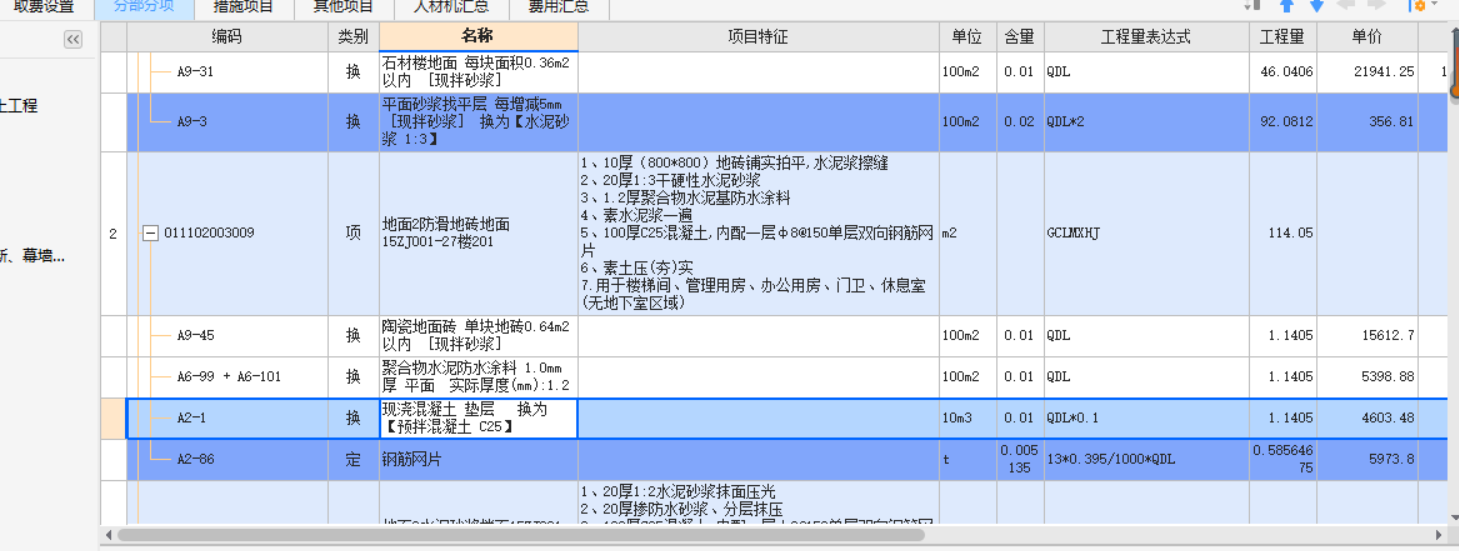
Task: Switch to 分部分项 tab
Action: click(144, 7)
